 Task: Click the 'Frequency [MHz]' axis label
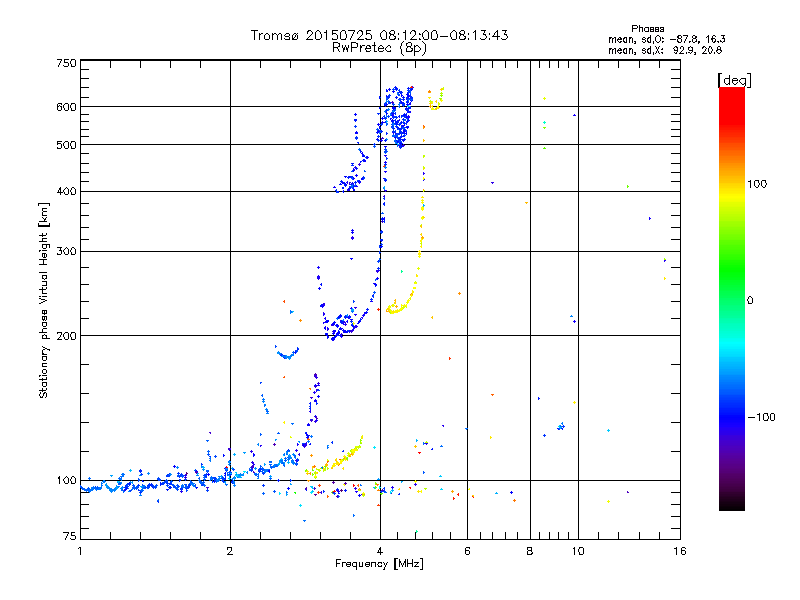click(379, 564)
